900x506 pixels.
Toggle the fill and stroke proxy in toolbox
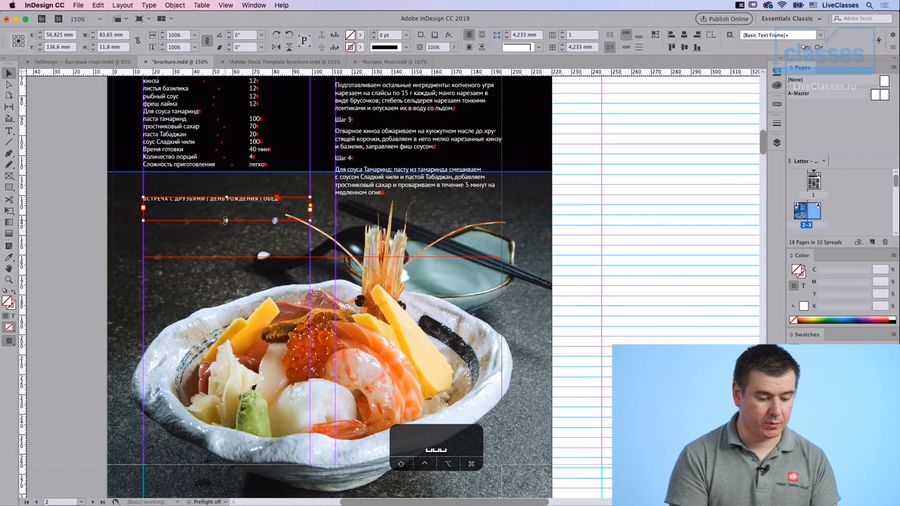[x=8, y=302]
